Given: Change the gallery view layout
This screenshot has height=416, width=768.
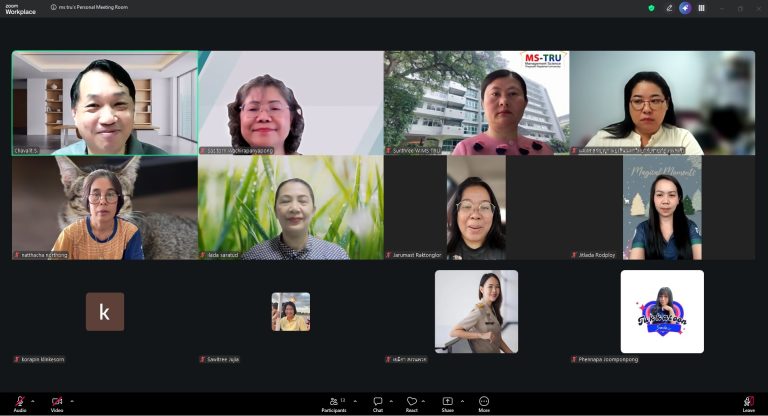Looking at the screenshot, I should point(701,8).
